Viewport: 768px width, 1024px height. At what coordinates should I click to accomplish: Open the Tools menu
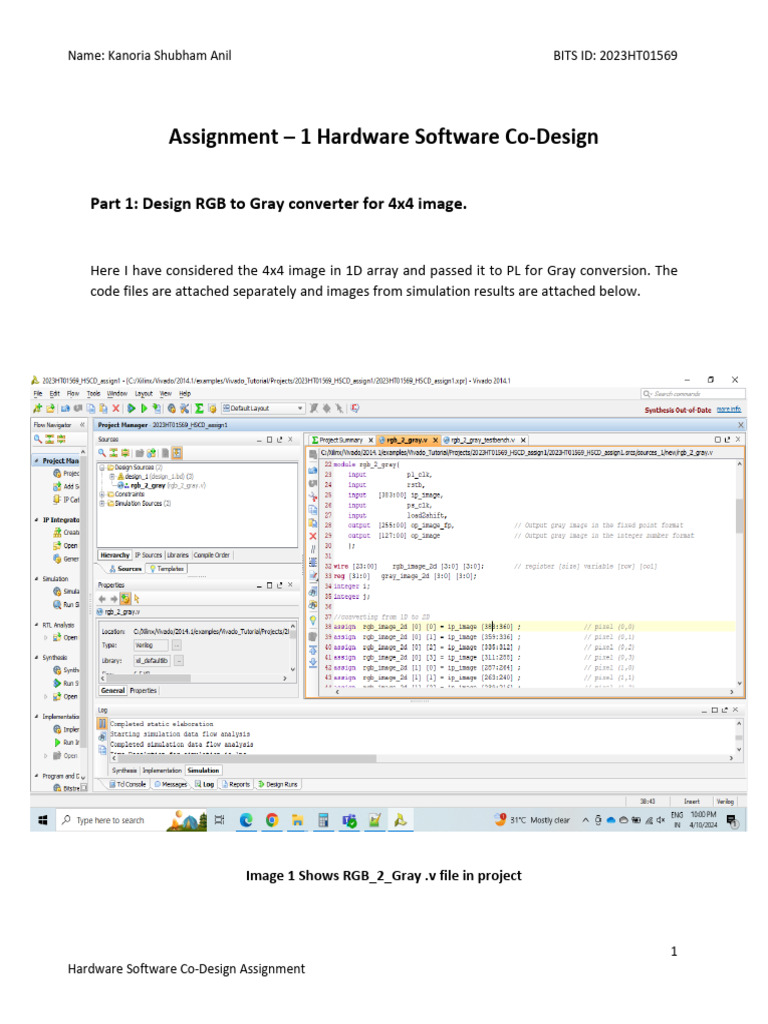pos(91,394)
